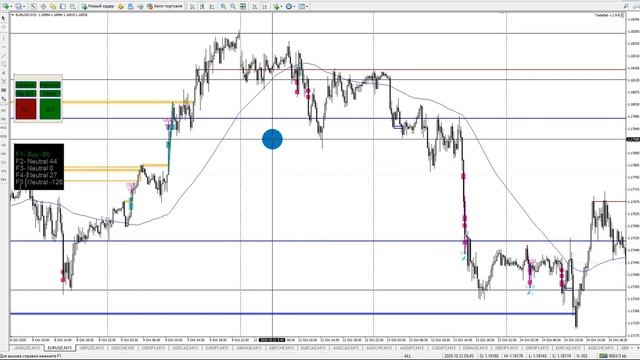Image resolution: width=640 pixels, height=360 pixels.
Task: Open the periods clock icon
Action: tap(289, 7)
